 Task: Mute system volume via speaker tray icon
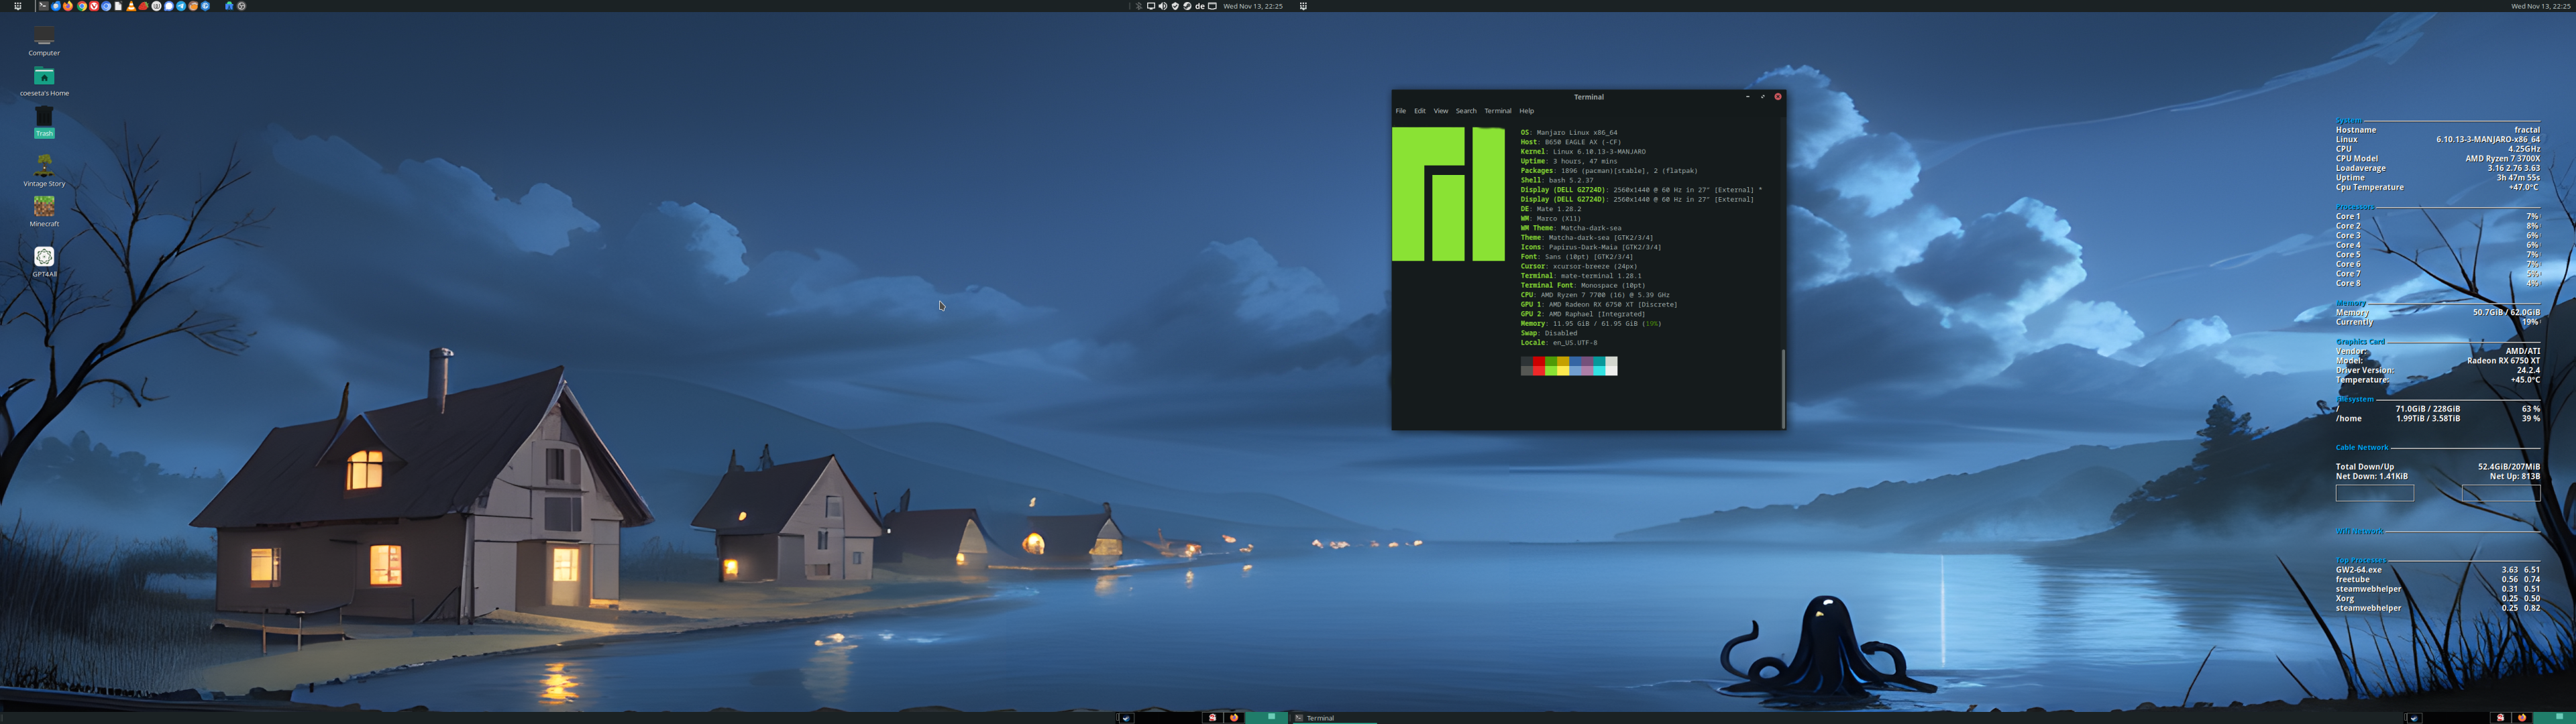point(1163,6)
